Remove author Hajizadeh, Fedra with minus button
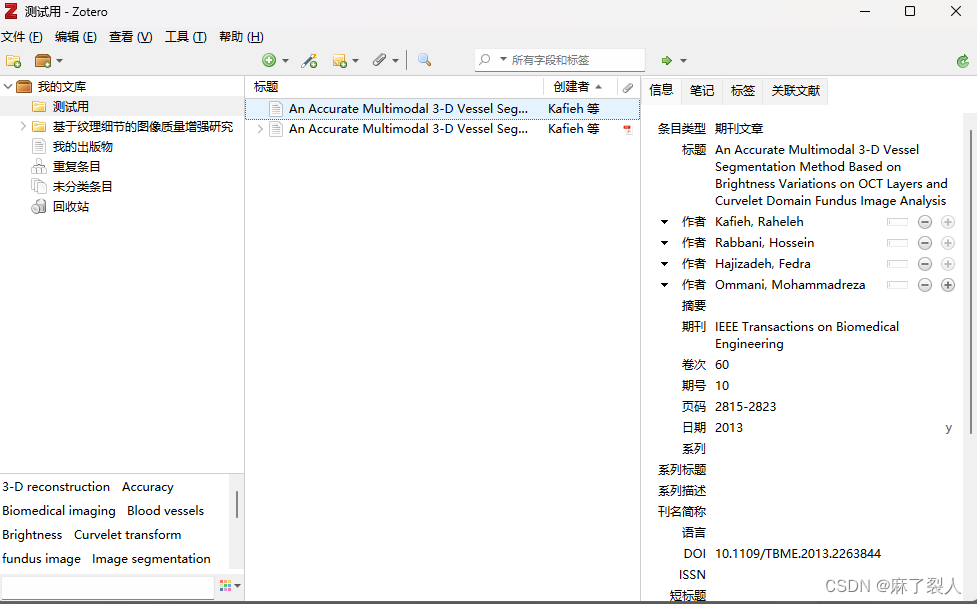 click(925, 264)
